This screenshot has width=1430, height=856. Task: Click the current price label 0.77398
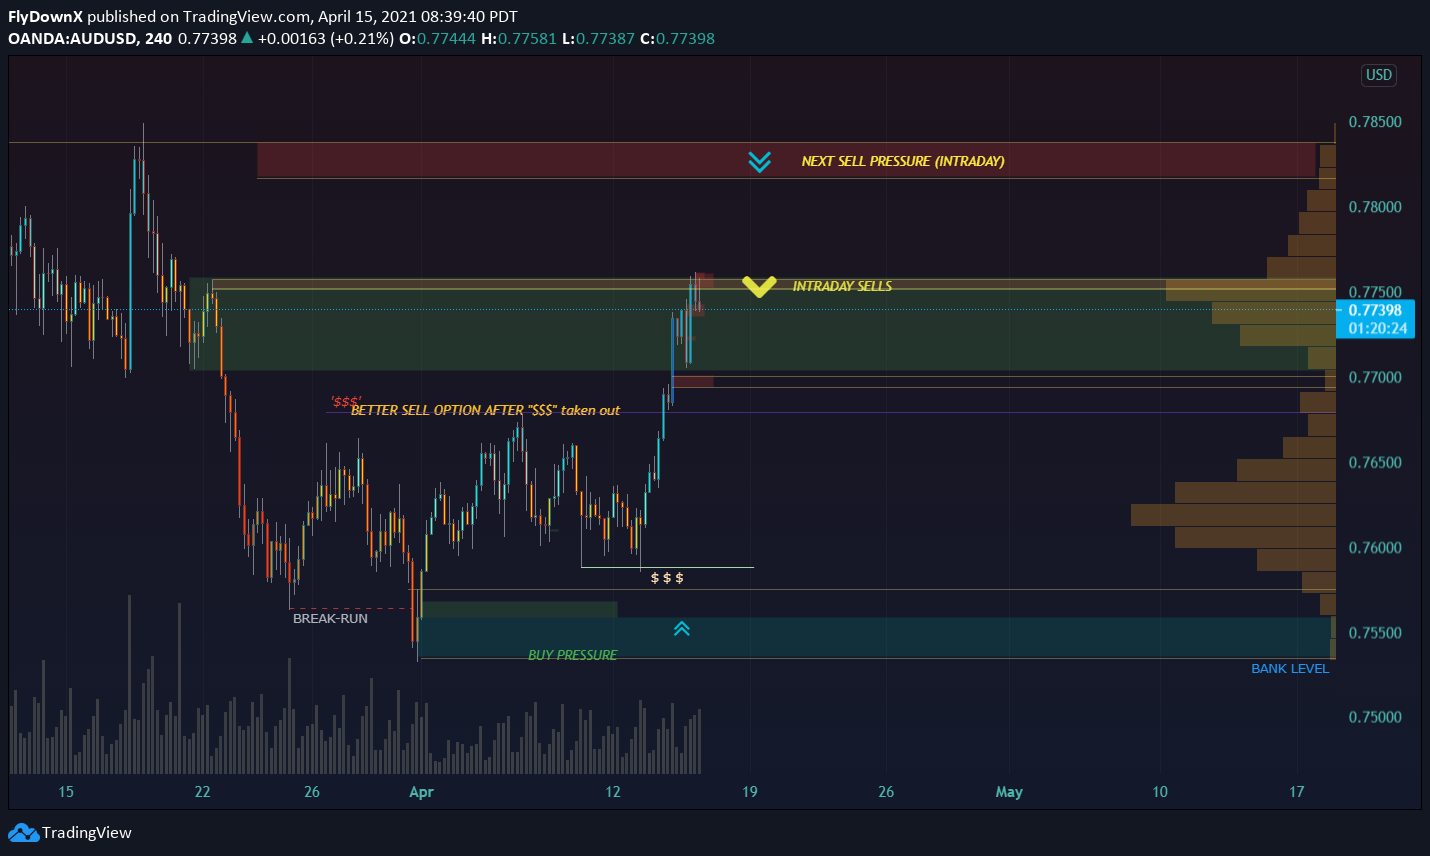(1375, 310)
